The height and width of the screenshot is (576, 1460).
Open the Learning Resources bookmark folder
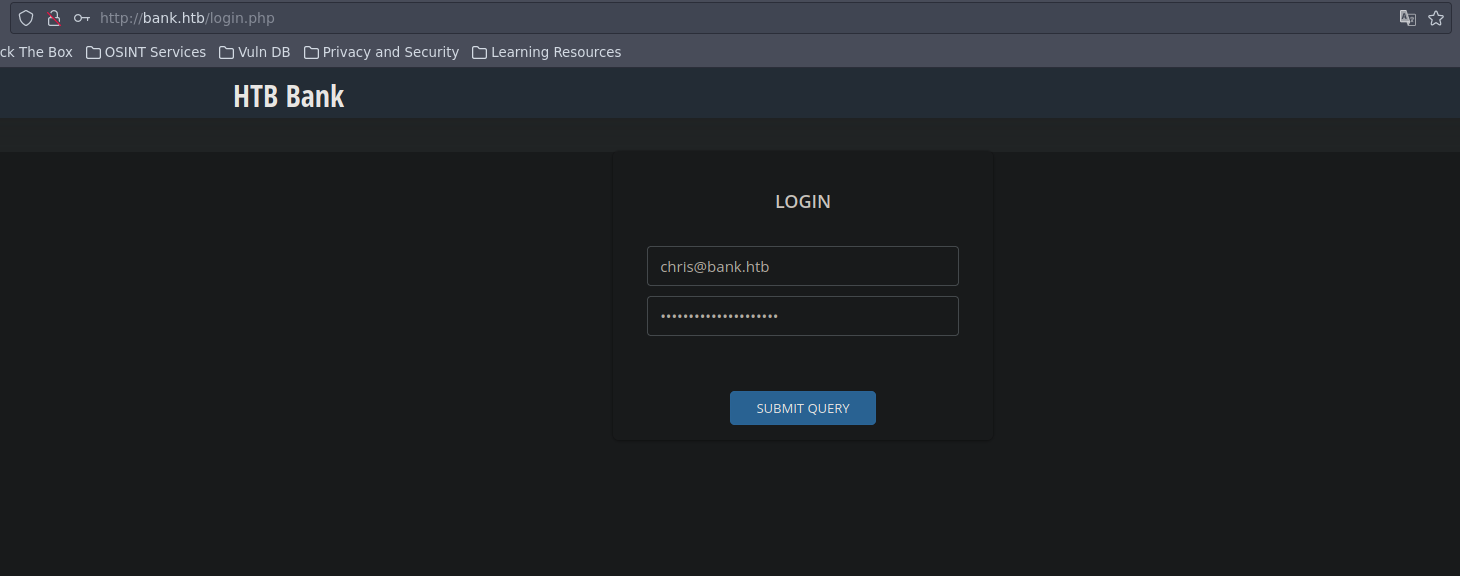555,52
